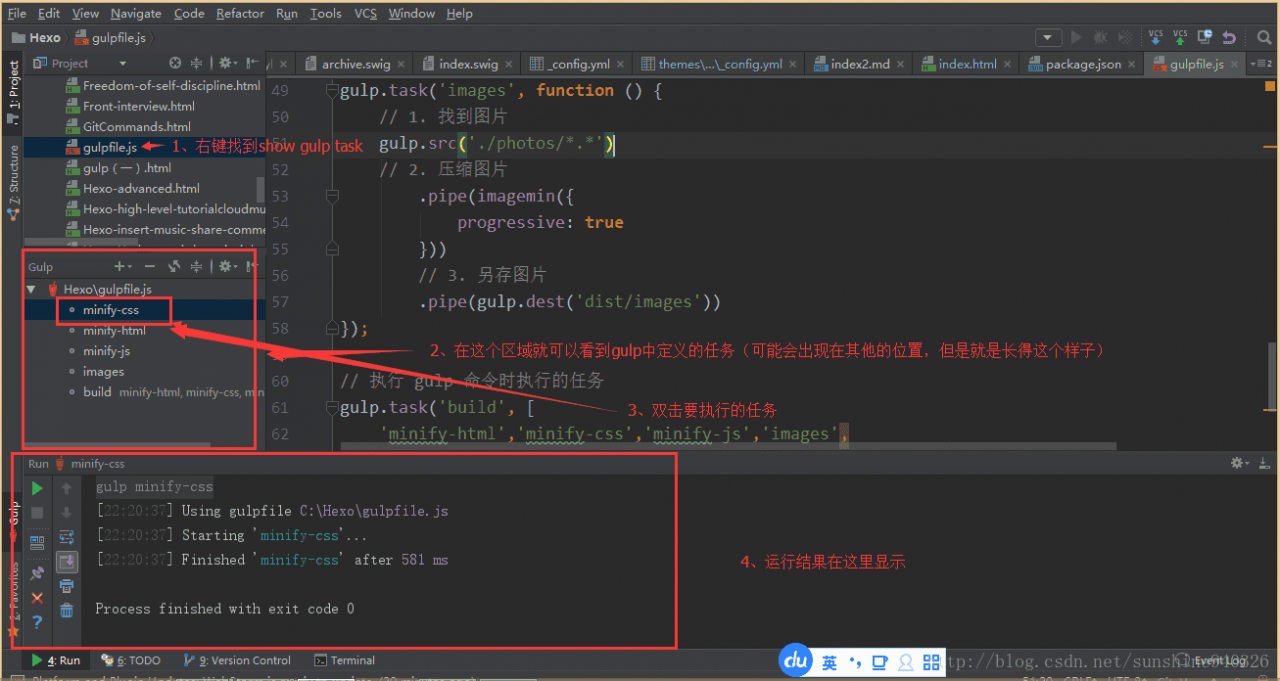Toggle the 1: Project side tool window
This screenshot has height=681, width=1280.
[13, 91]
